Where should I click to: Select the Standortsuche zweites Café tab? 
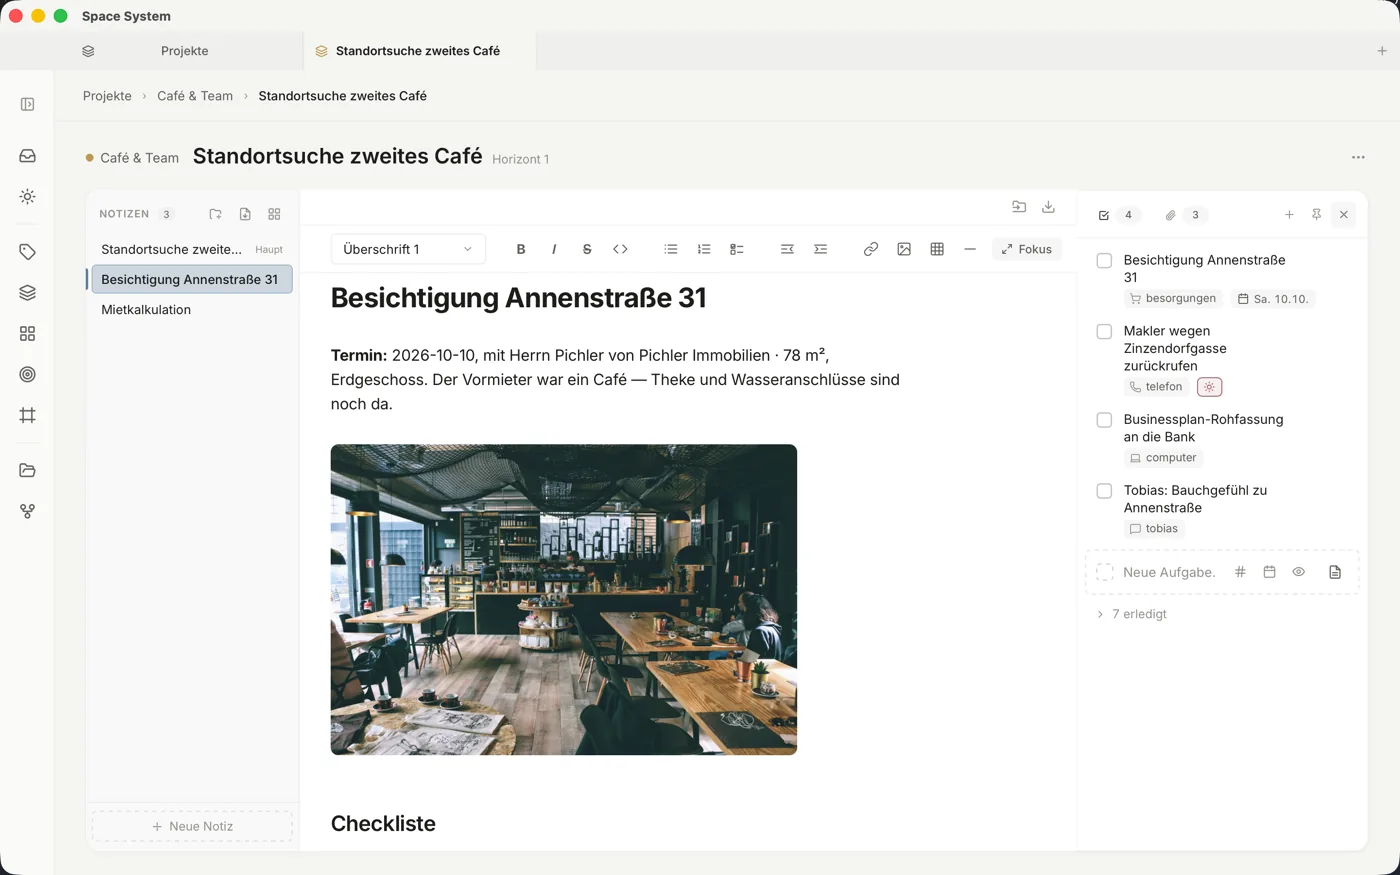419,51
